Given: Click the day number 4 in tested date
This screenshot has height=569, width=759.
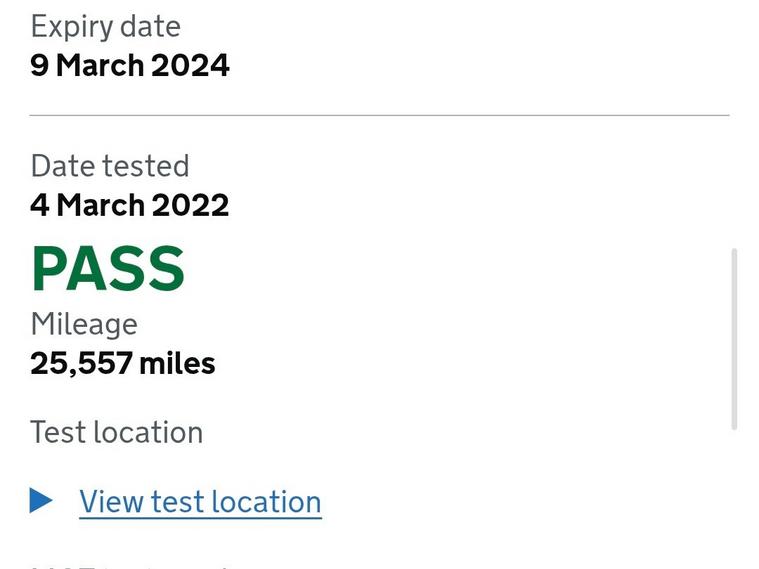Looking at the screenshot, I should coord(39,206).
